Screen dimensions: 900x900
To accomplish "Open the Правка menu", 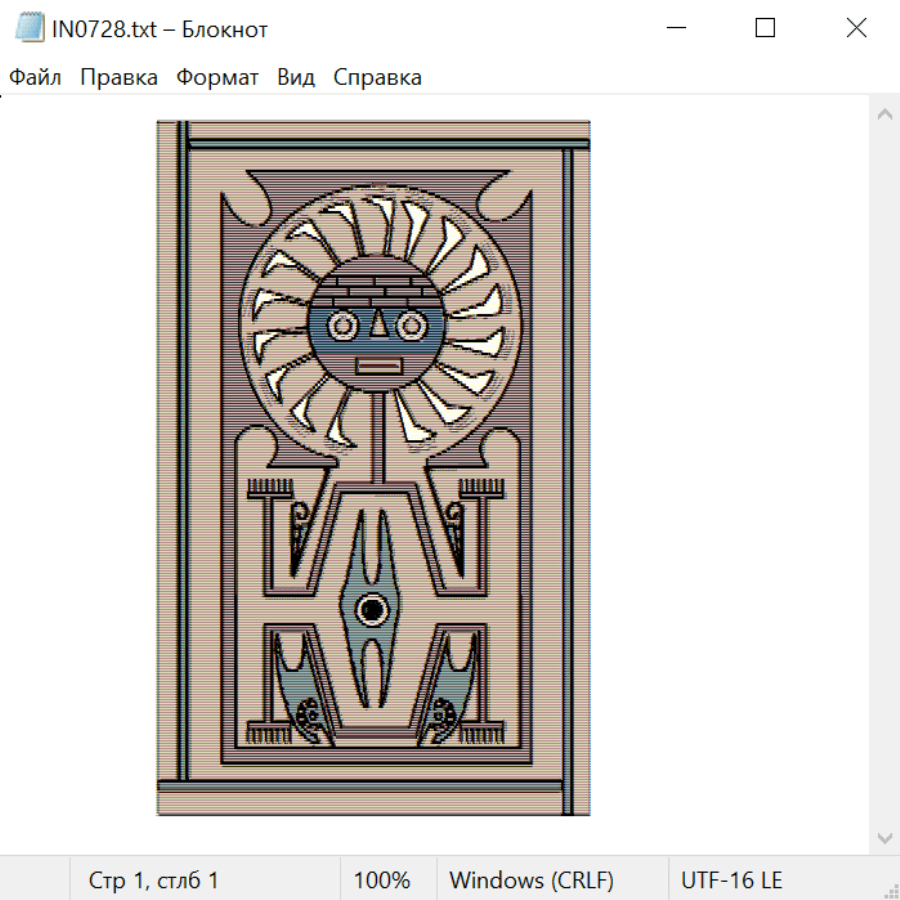I will [x=119, y=78].
